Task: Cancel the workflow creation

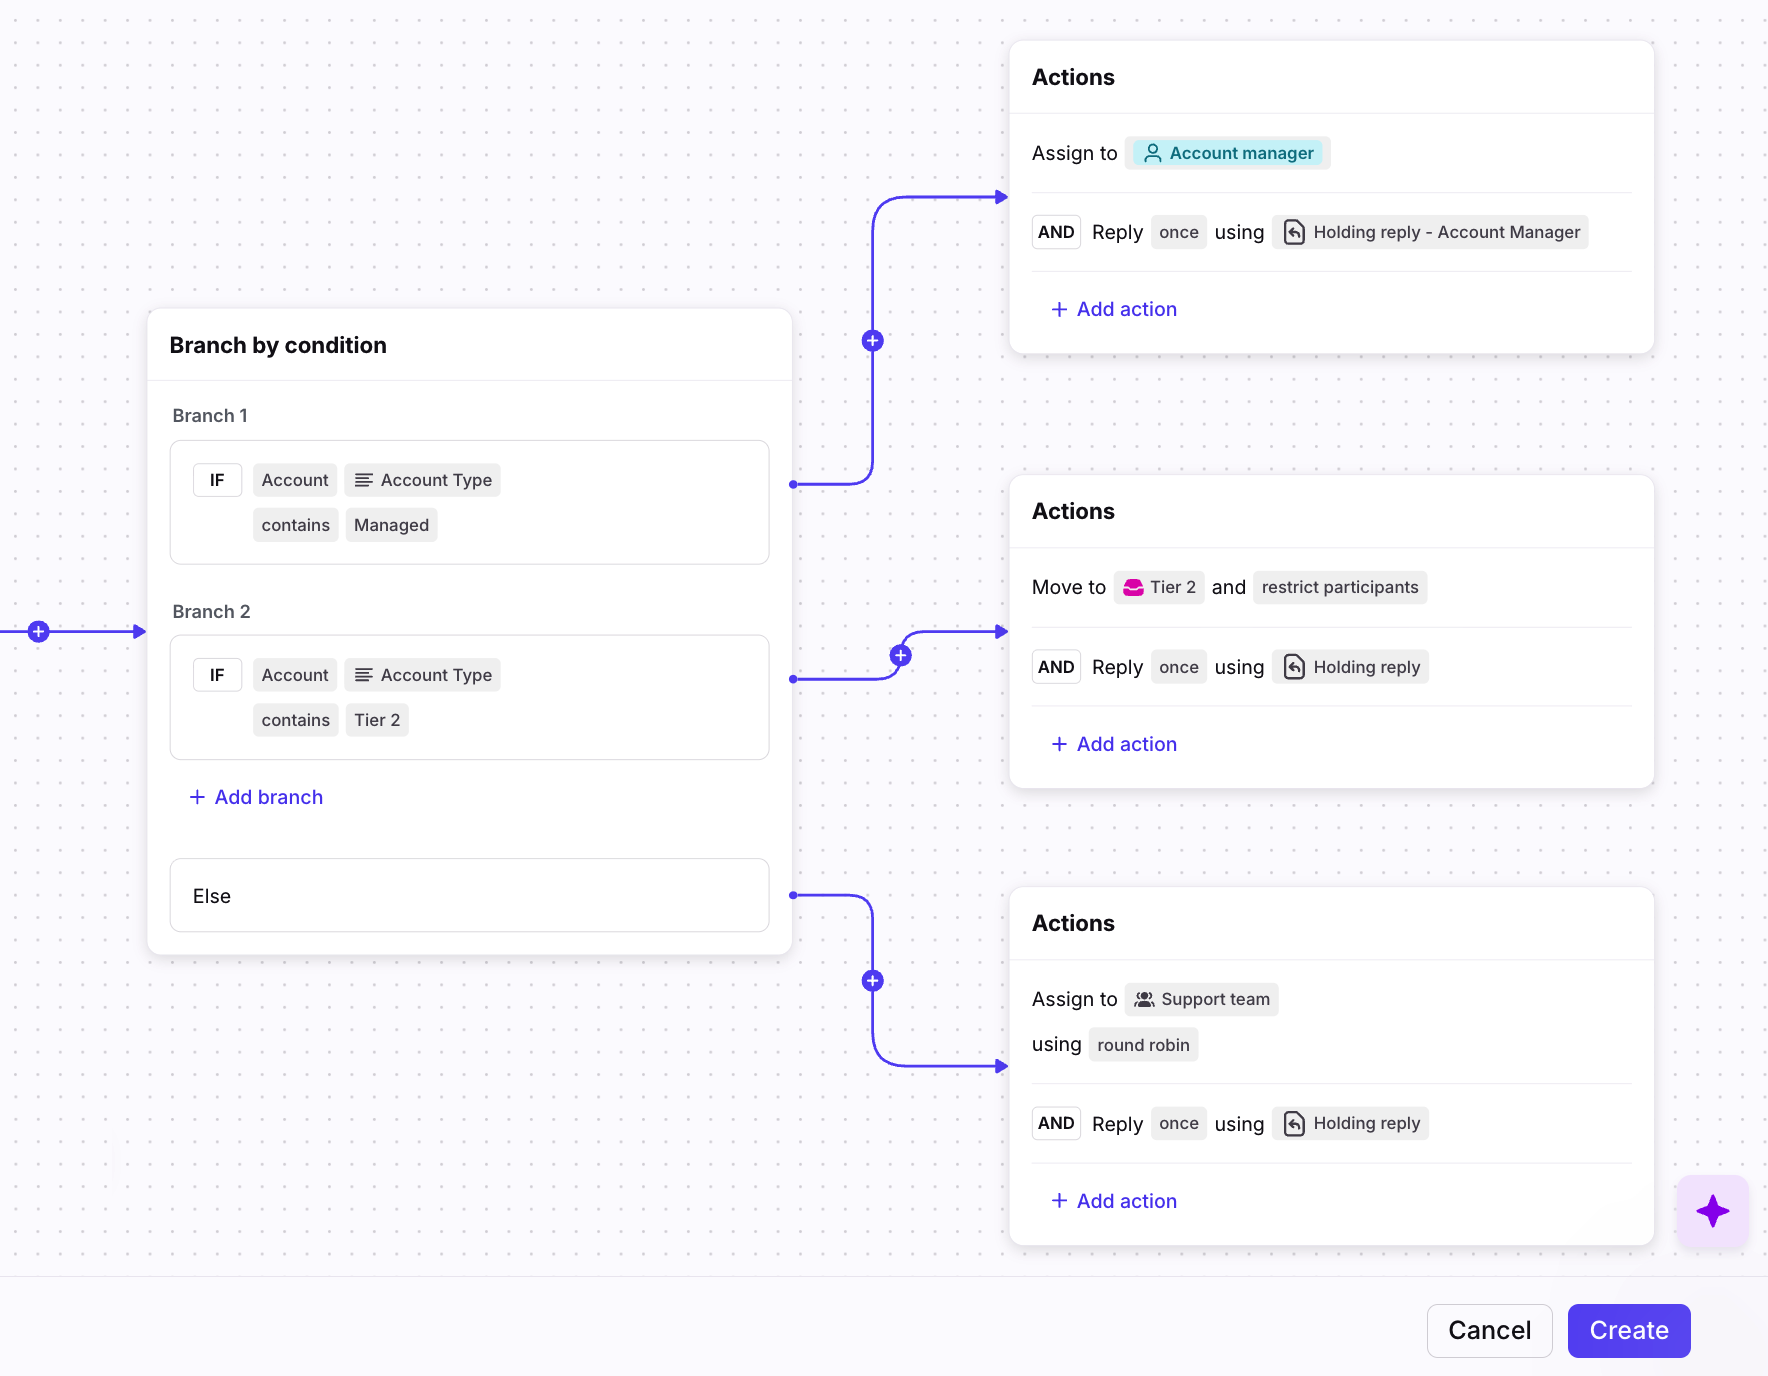Action: [1489, 1330]
